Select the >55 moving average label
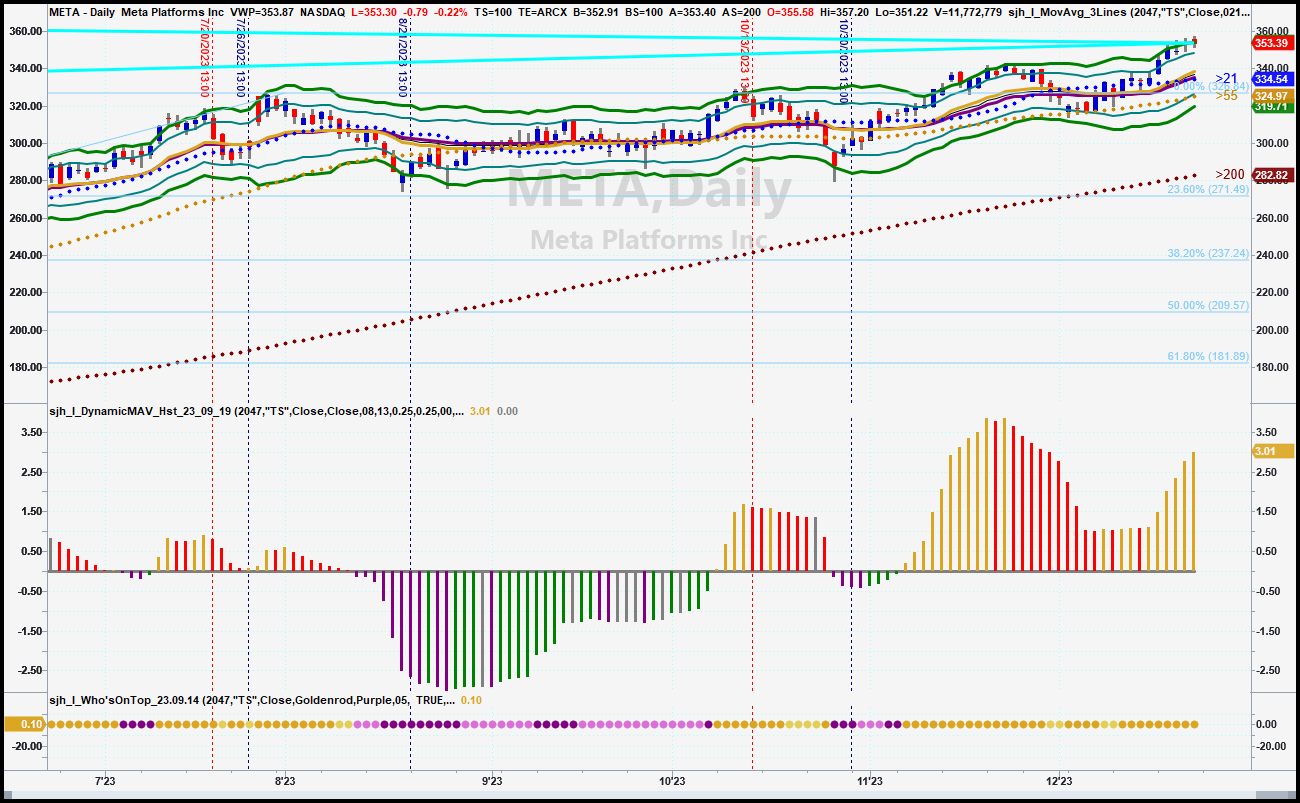 pos(1226,96)
